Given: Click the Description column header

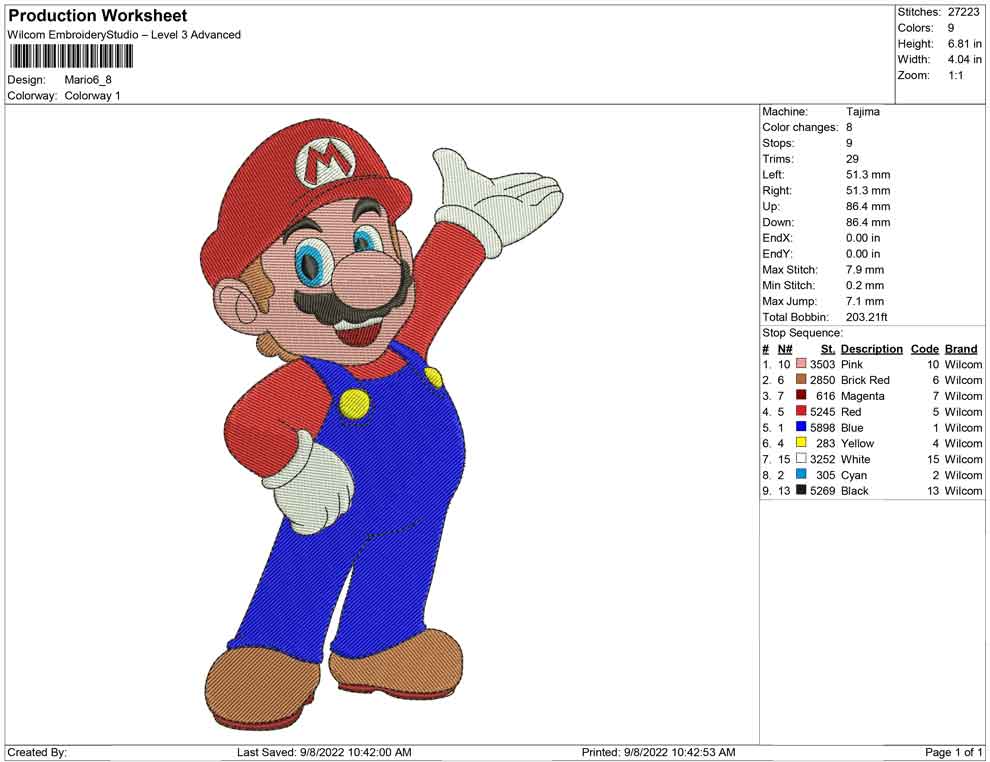Looking at the screenshot, I should coord(871,349).
